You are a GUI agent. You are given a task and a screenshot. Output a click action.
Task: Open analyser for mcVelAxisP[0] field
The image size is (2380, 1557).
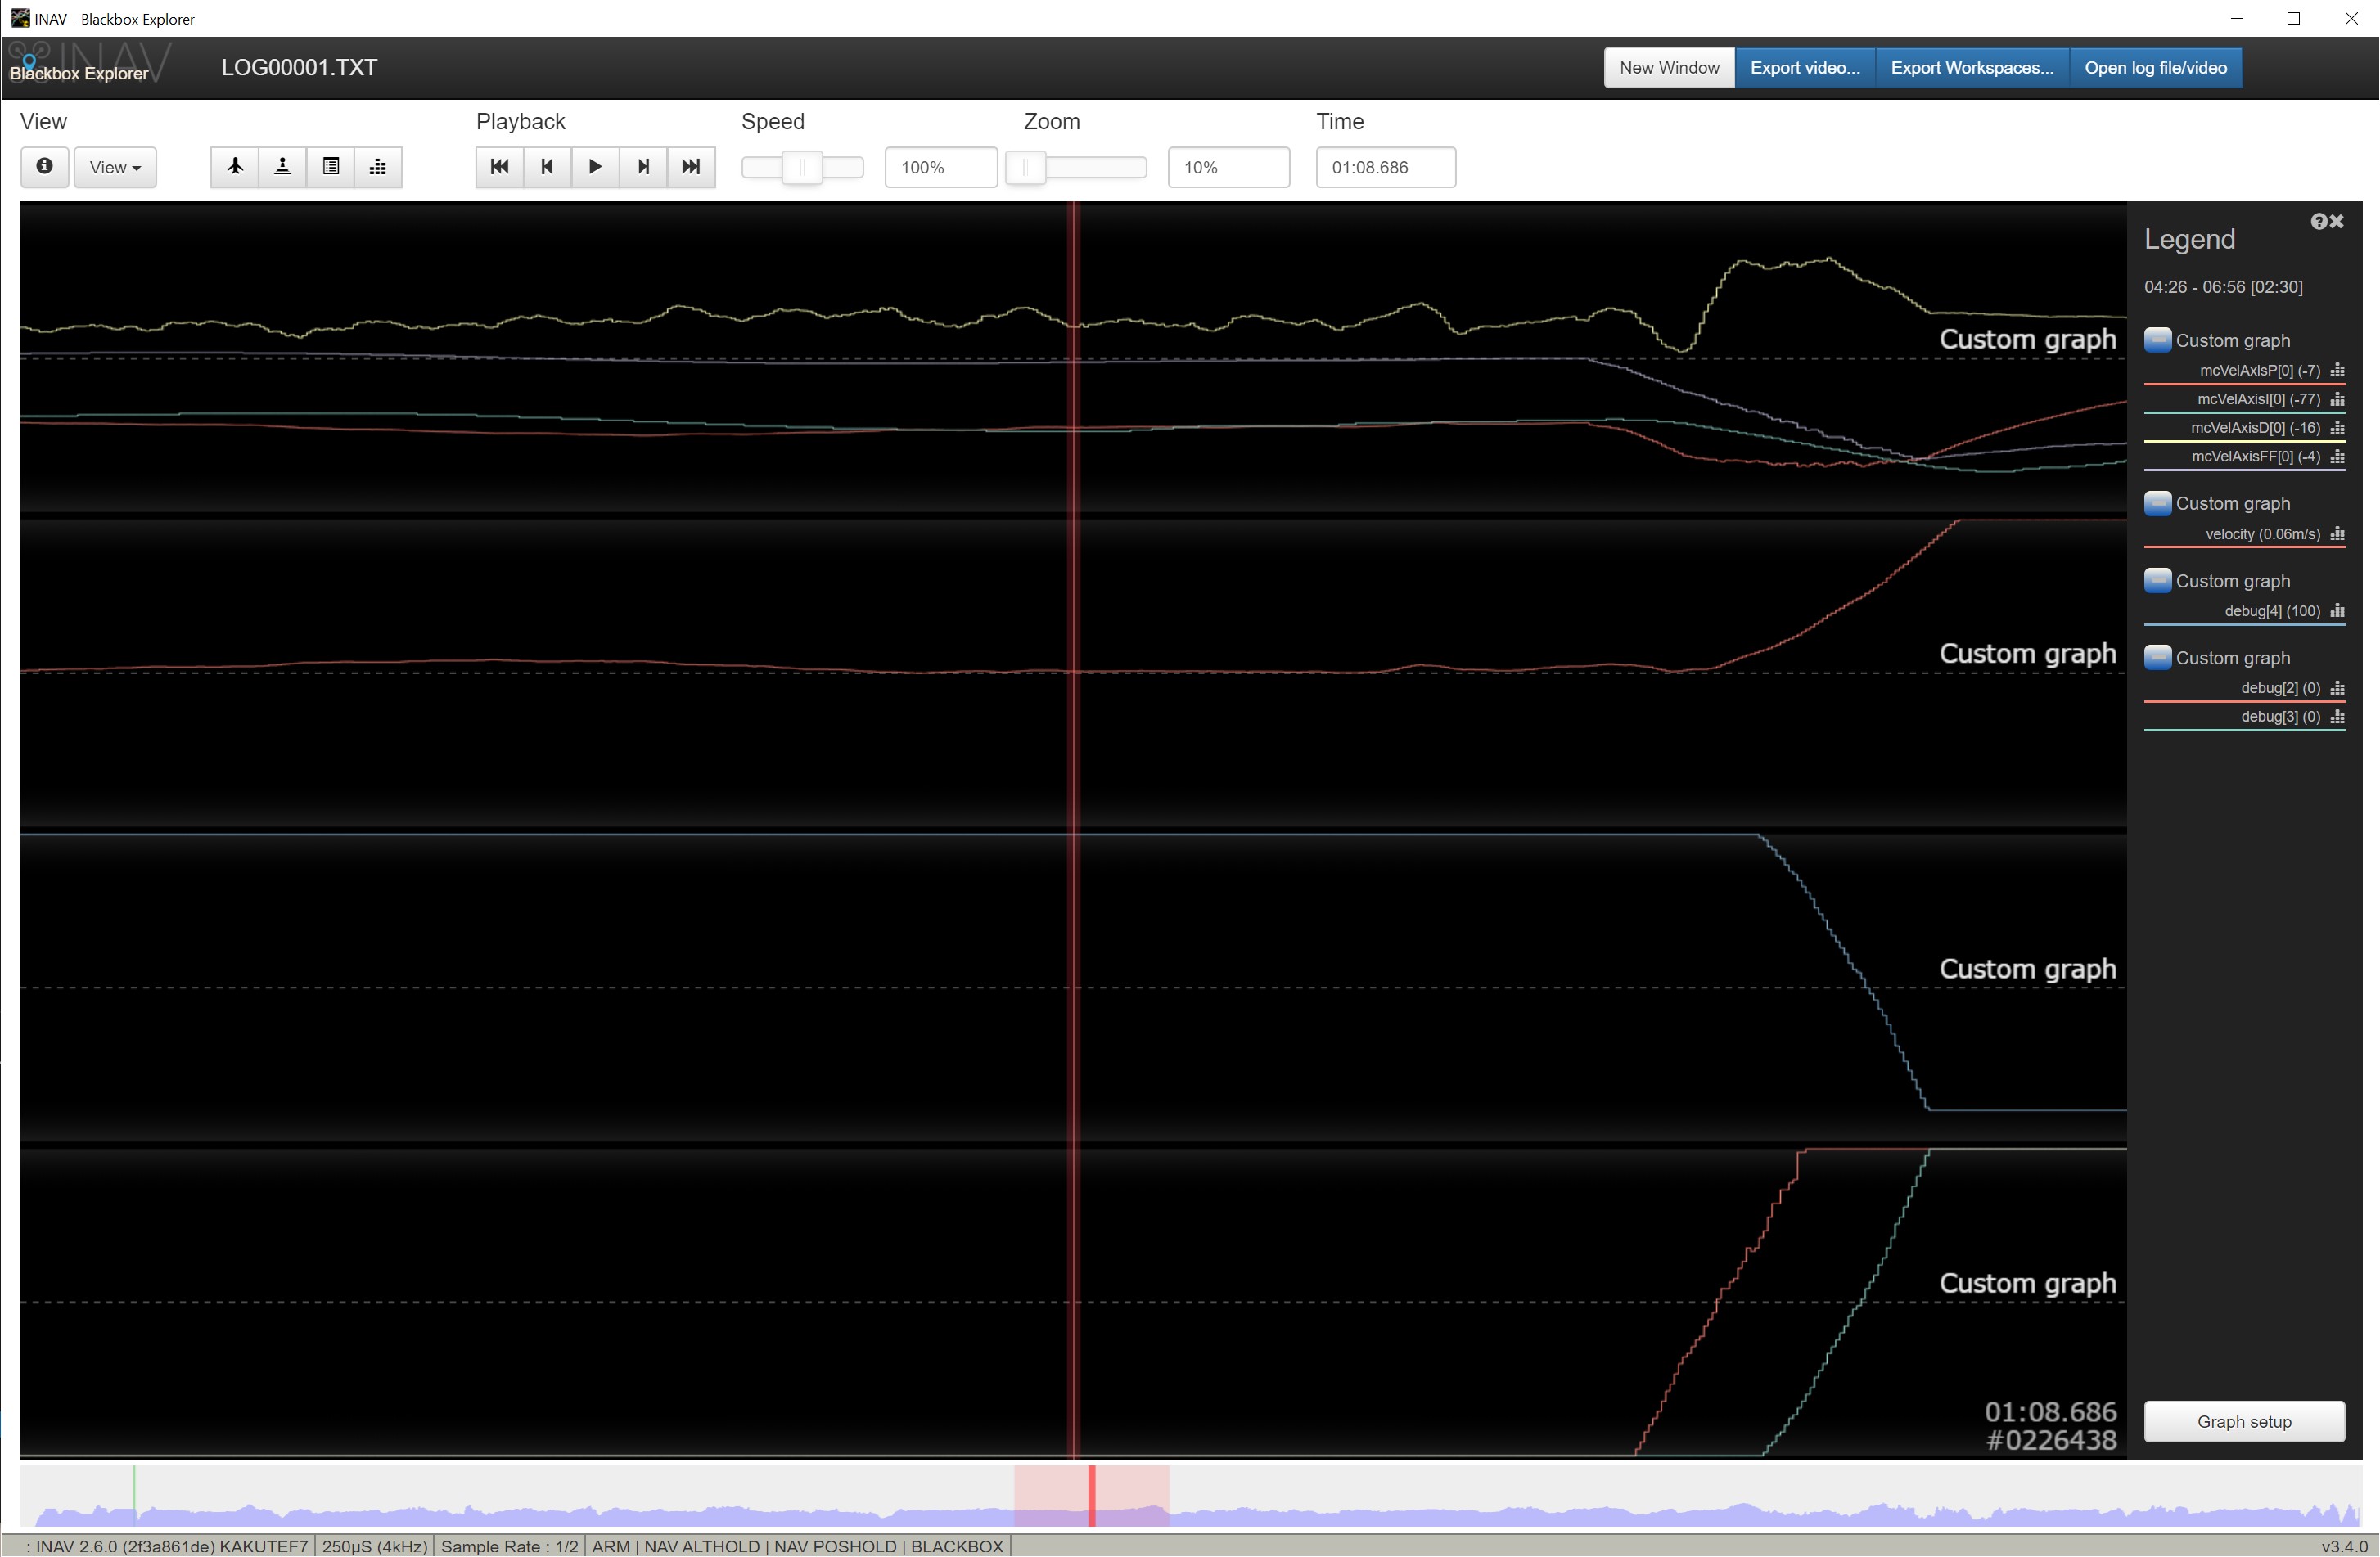2337,371
